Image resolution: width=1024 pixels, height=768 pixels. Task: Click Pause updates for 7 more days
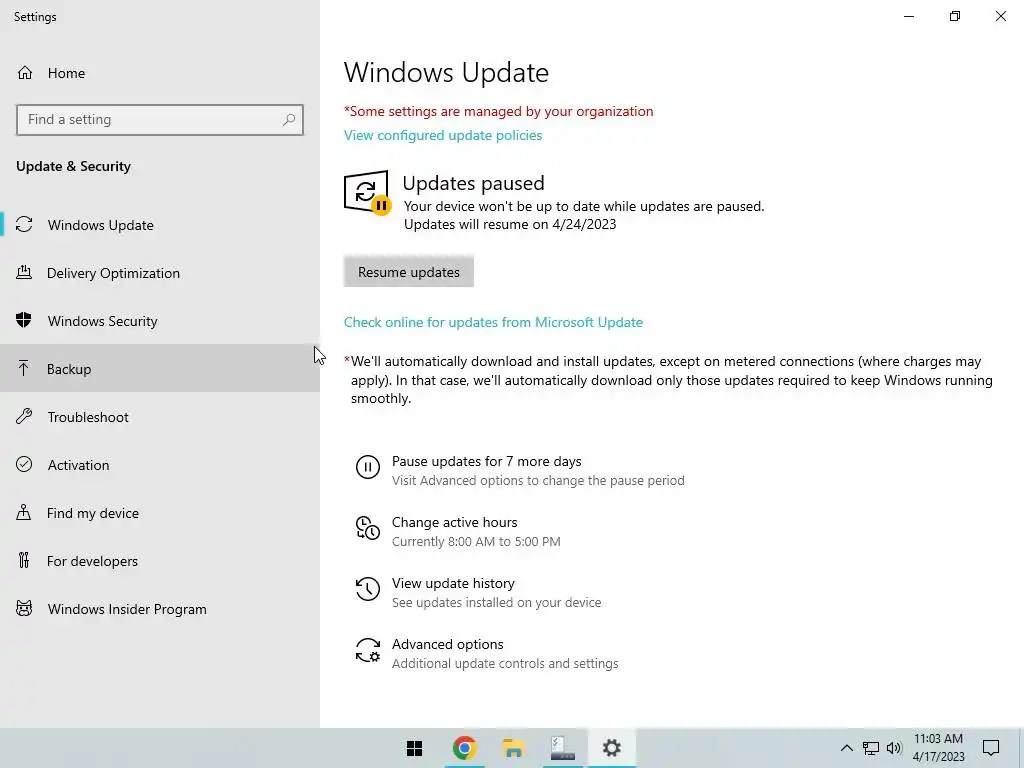[x=520, y=470]
